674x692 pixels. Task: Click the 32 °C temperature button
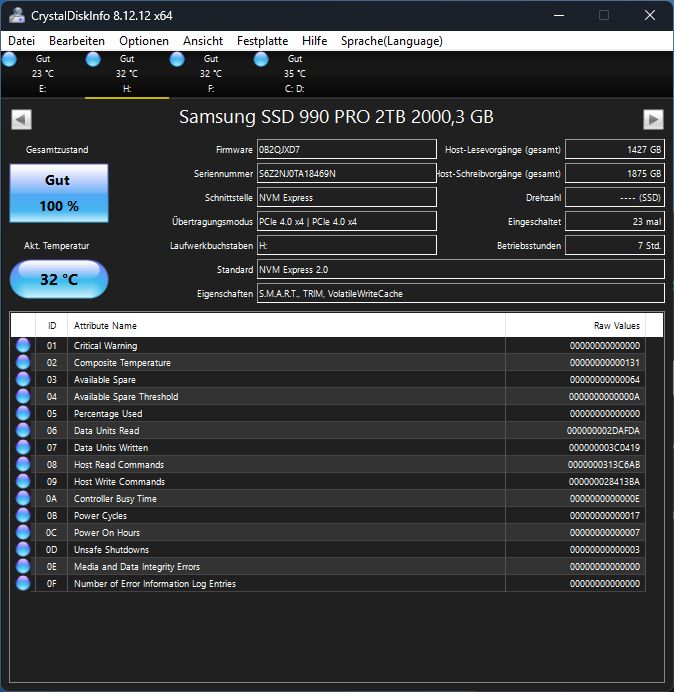pyautogui.click(x=59, y=279)
